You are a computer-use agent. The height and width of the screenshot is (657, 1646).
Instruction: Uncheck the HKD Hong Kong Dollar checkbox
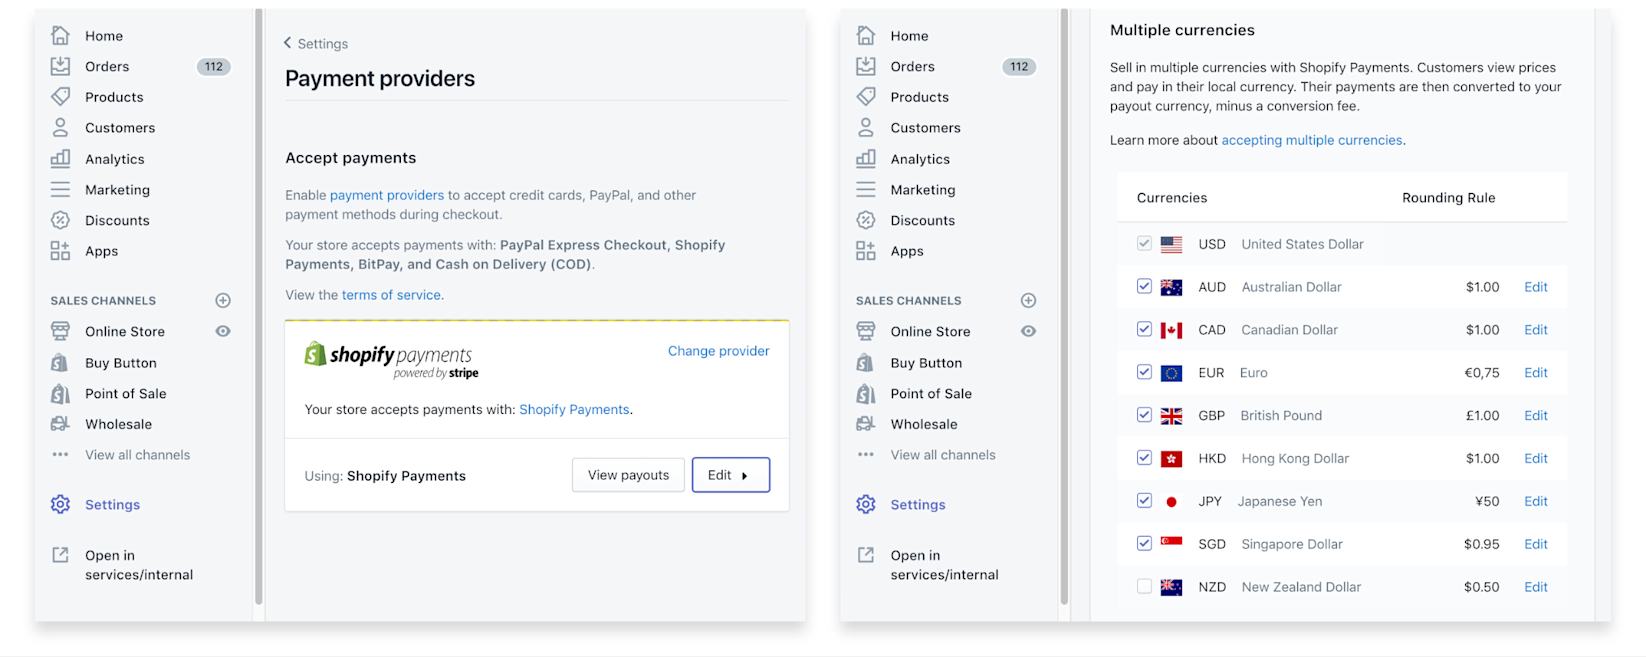[1144, 458]
